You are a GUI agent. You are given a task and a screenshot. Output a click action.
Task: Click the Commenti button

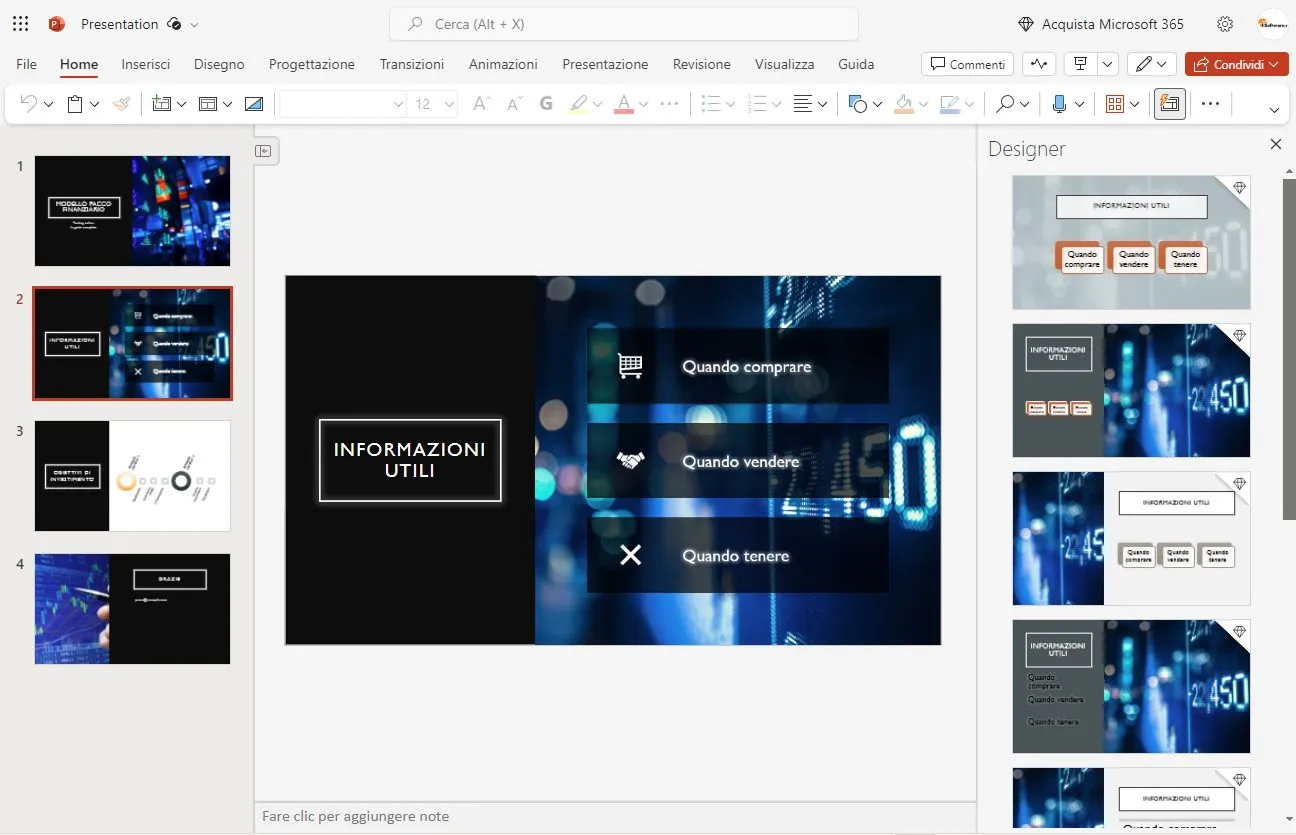[x=967, y=63]
